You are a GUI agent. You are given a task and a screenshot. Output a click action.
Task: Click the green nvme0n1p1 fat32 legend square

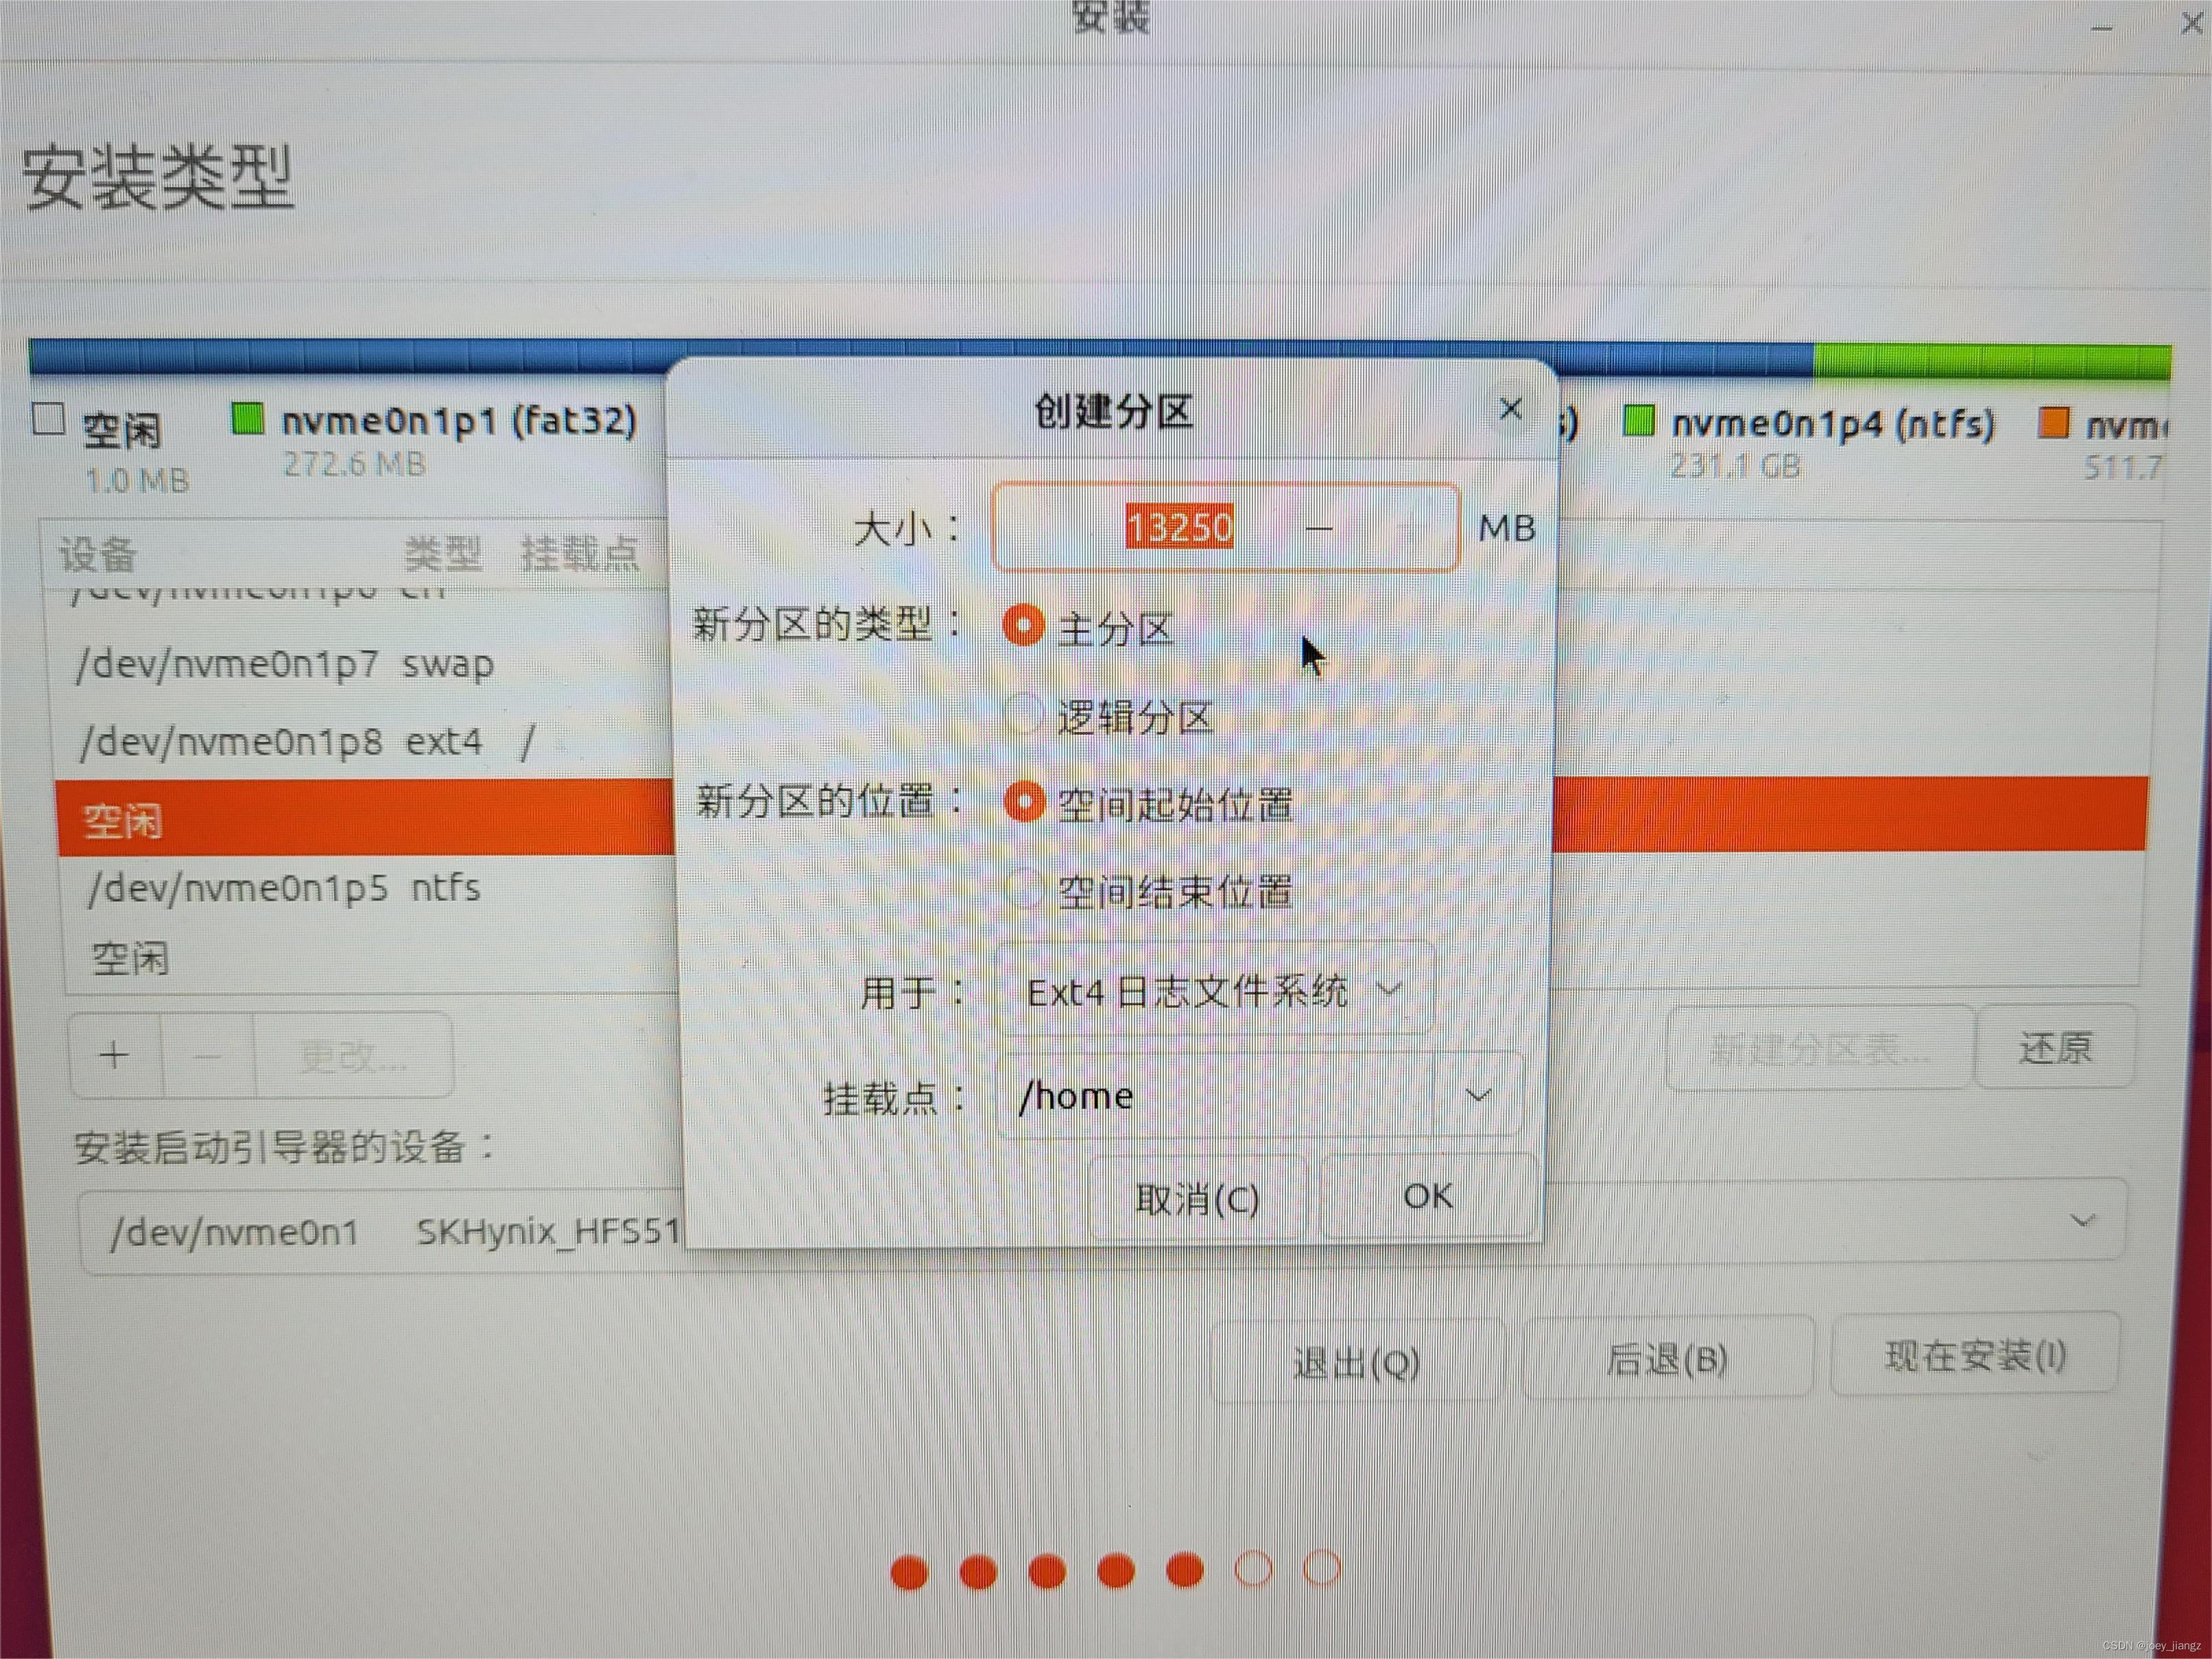(x=247, y=419)
